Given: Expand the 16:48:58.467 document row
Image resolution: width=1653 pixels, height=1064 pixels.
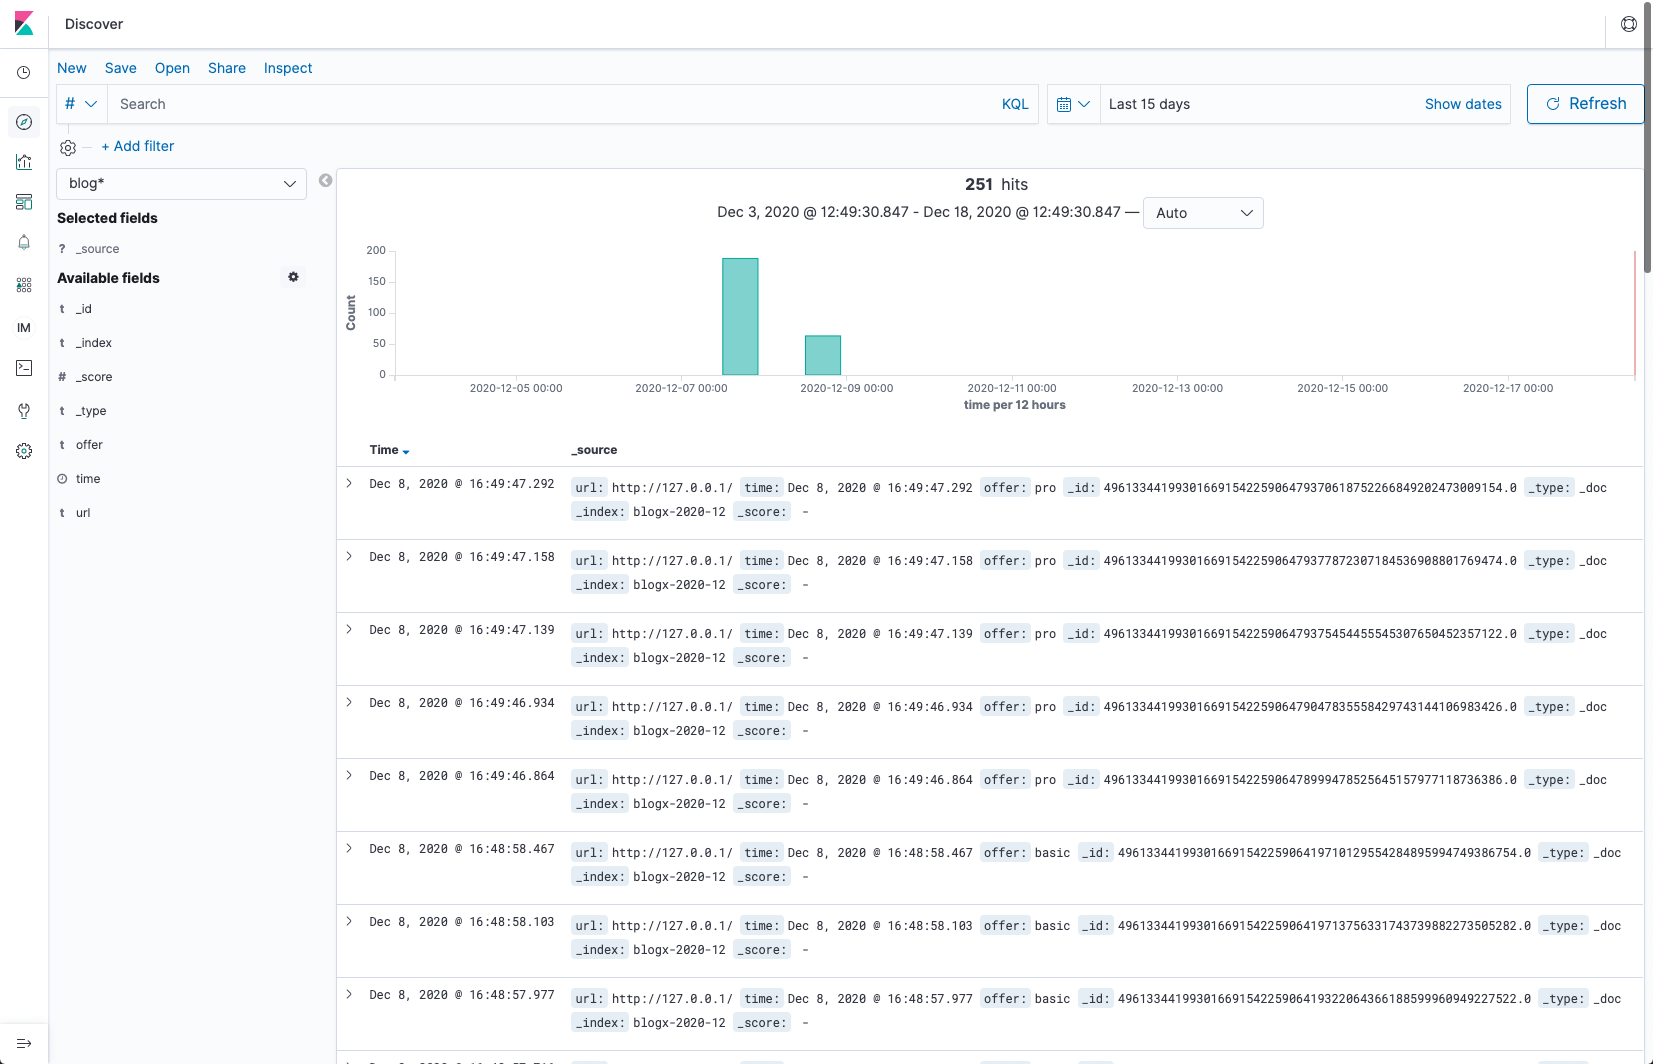Looking at the screenshot, I should tap(349, 849).
